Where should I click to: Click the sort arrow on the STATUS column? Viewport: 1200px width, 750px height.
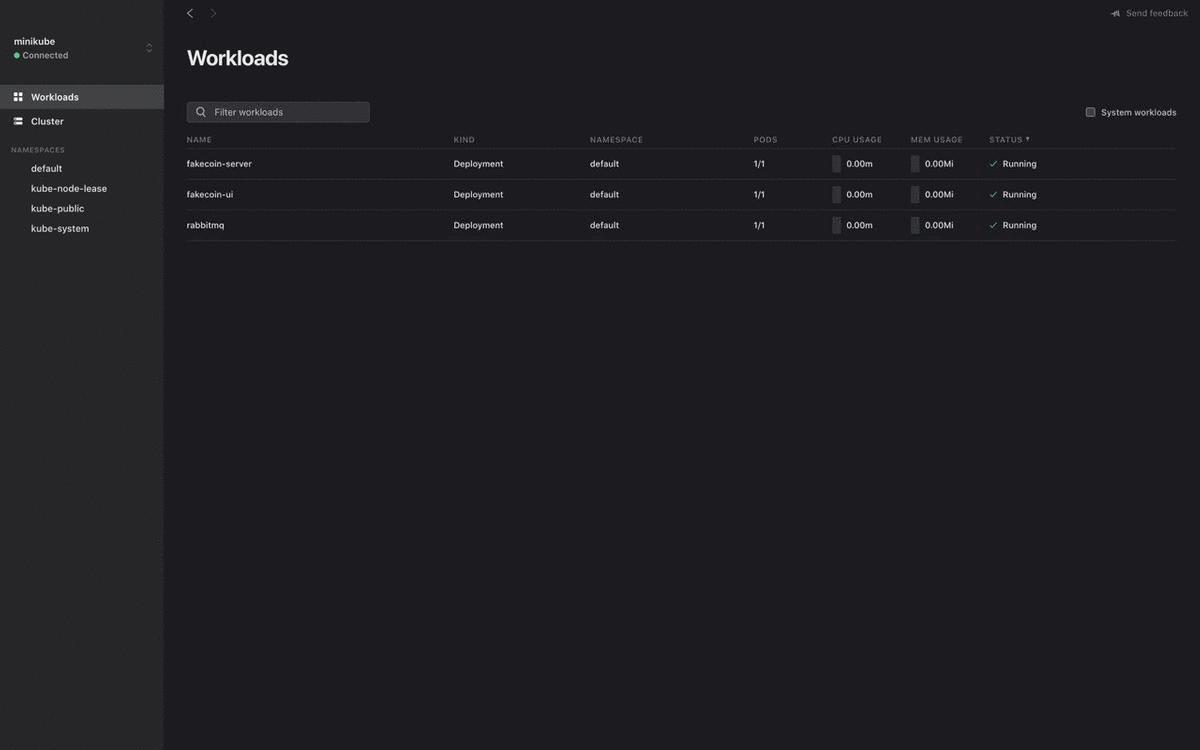(1027, 139)
